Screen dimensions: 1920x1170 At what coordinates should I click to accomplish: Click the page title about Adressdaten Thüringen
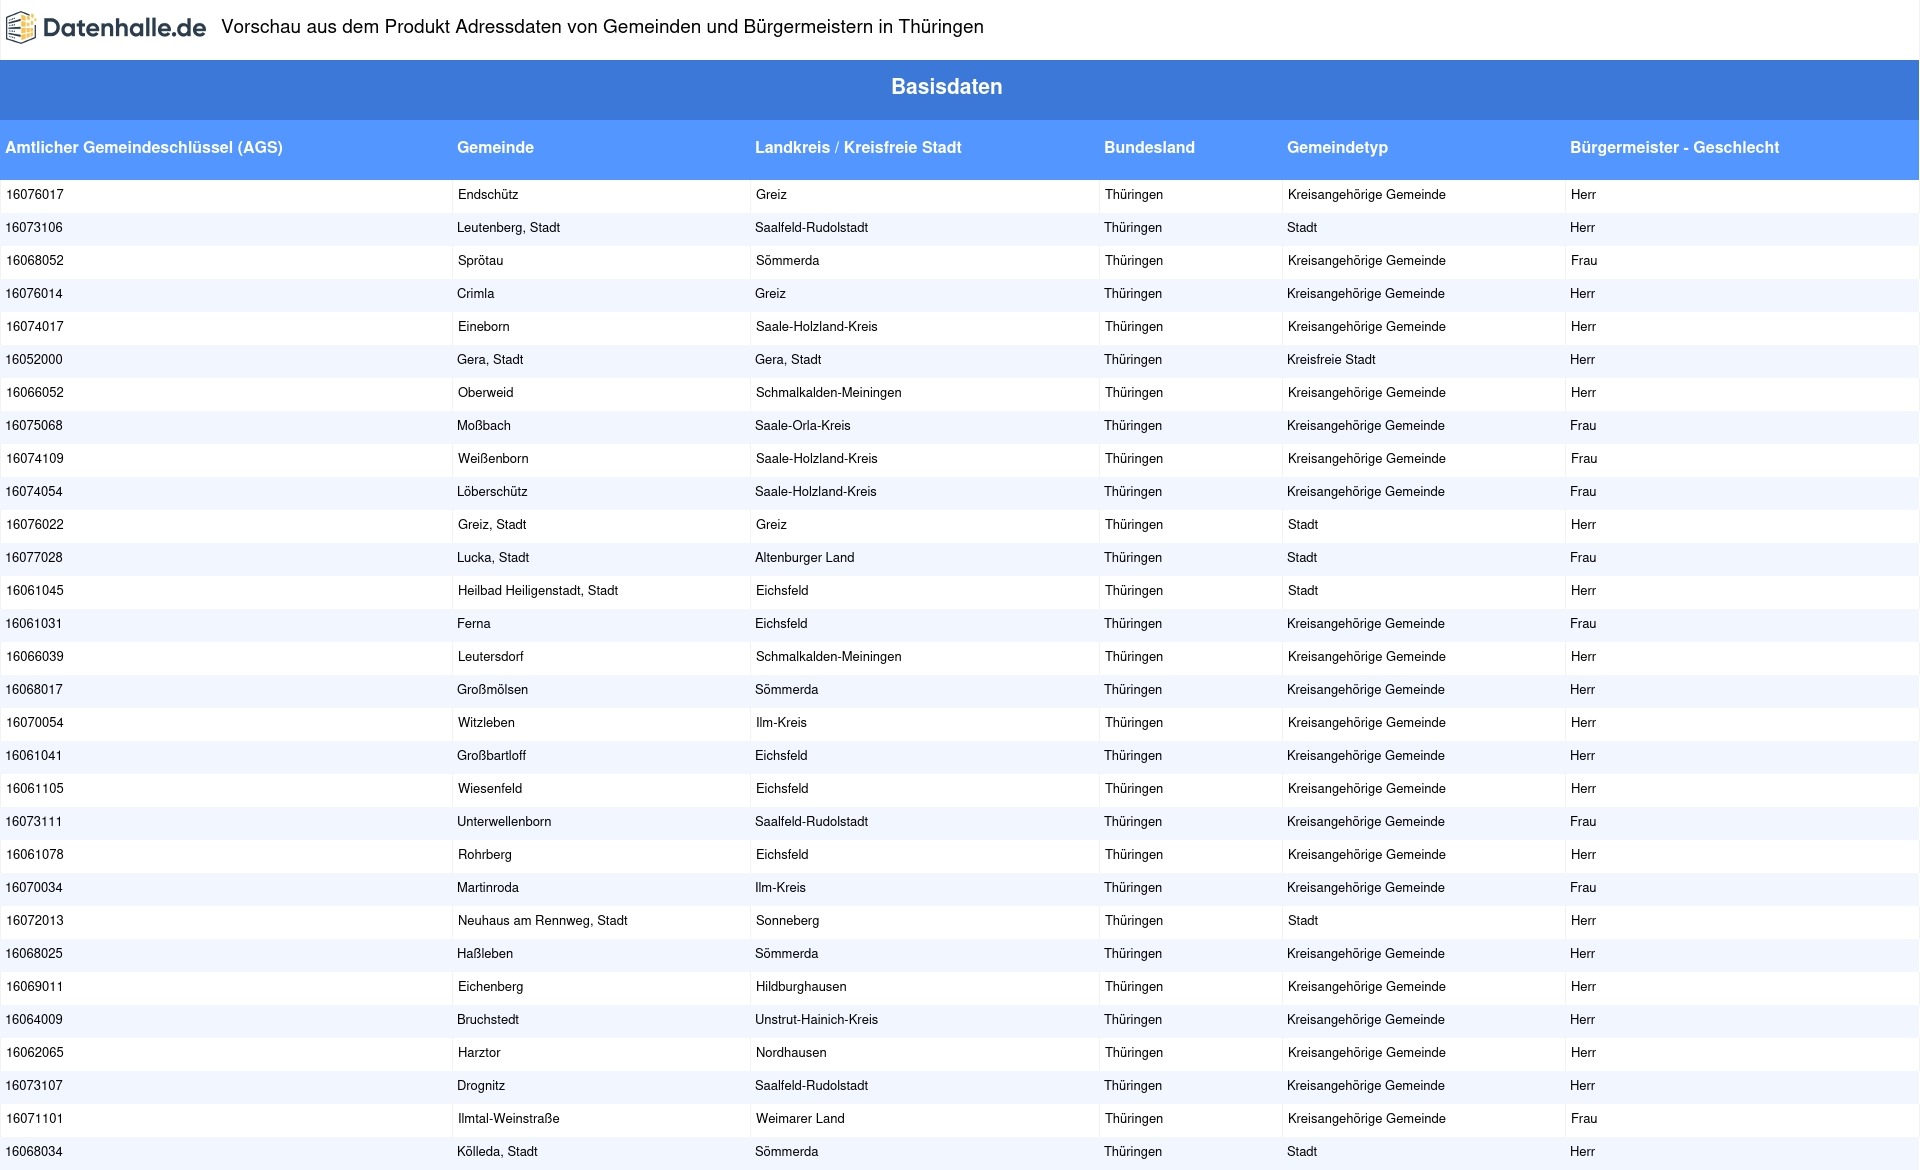tap(602, 27)
